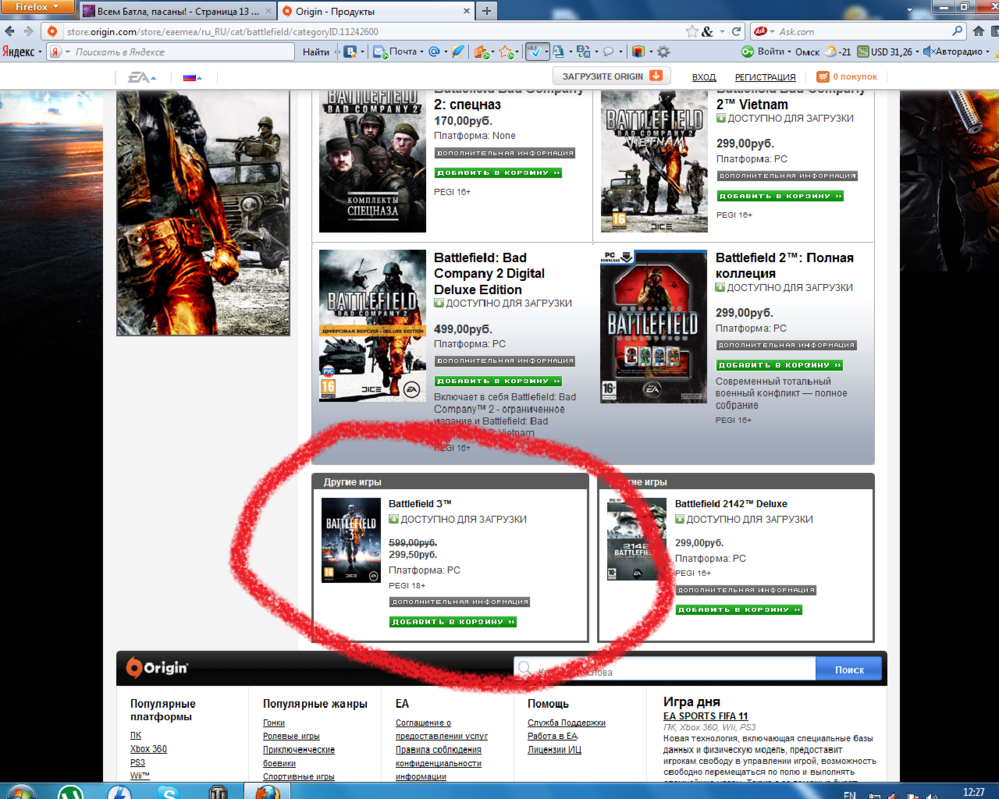This screenshot has width=999, height=799.
Task: Open the Xbox 360 platform link
Action: 148,749
